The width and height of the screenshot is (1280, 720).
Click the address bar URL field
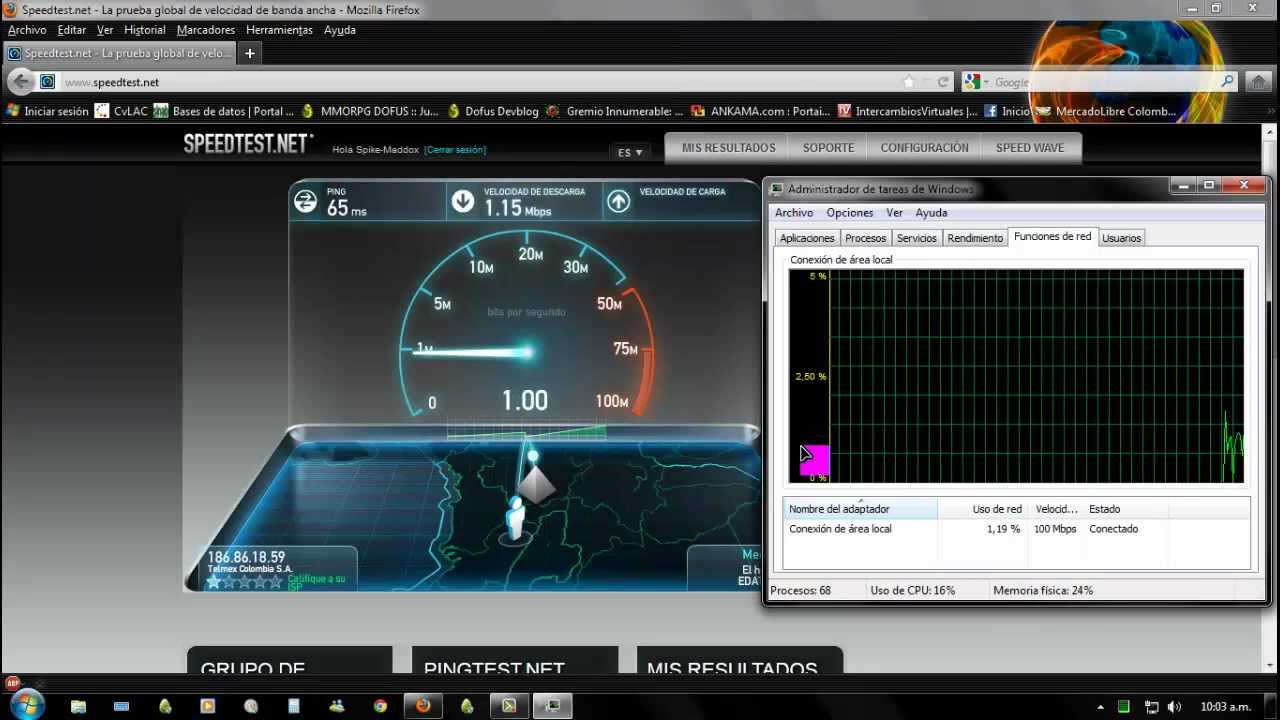pos(480,82)
